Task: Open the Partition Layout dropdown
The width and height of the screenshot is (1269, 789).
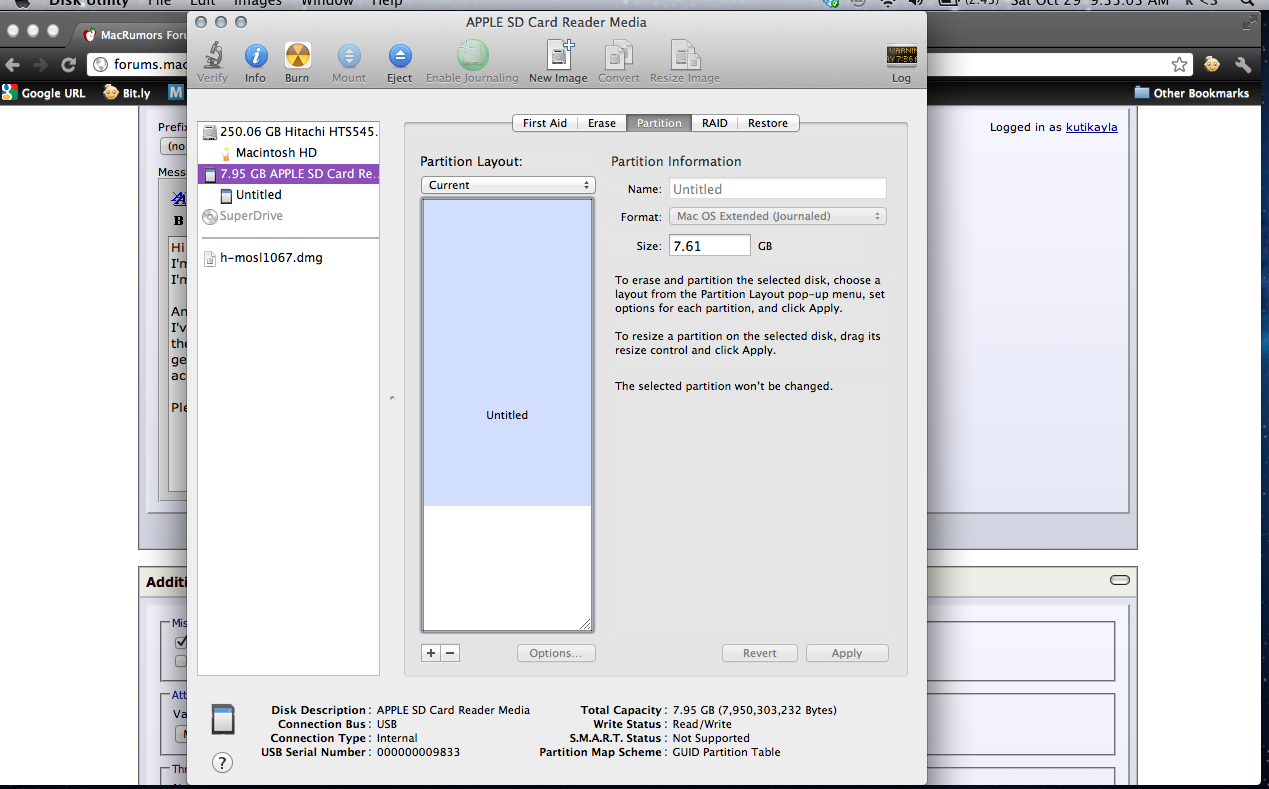Action: (508, 185)
